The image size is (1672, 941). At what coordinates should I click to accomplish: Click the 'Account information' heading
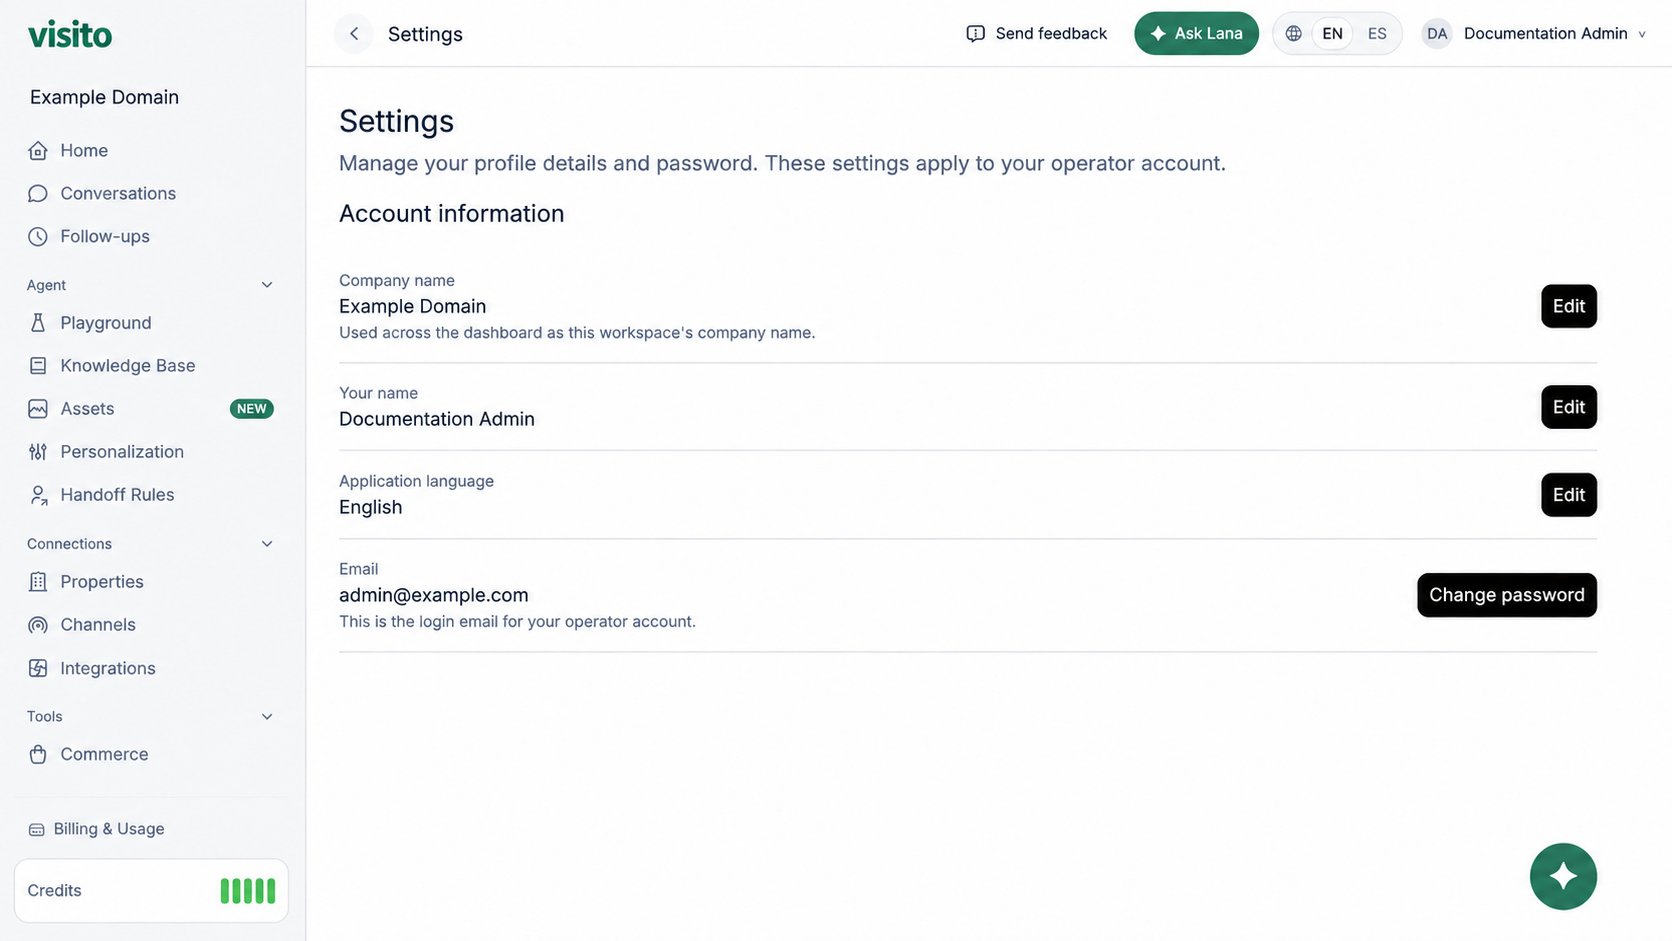click(452, 214)
